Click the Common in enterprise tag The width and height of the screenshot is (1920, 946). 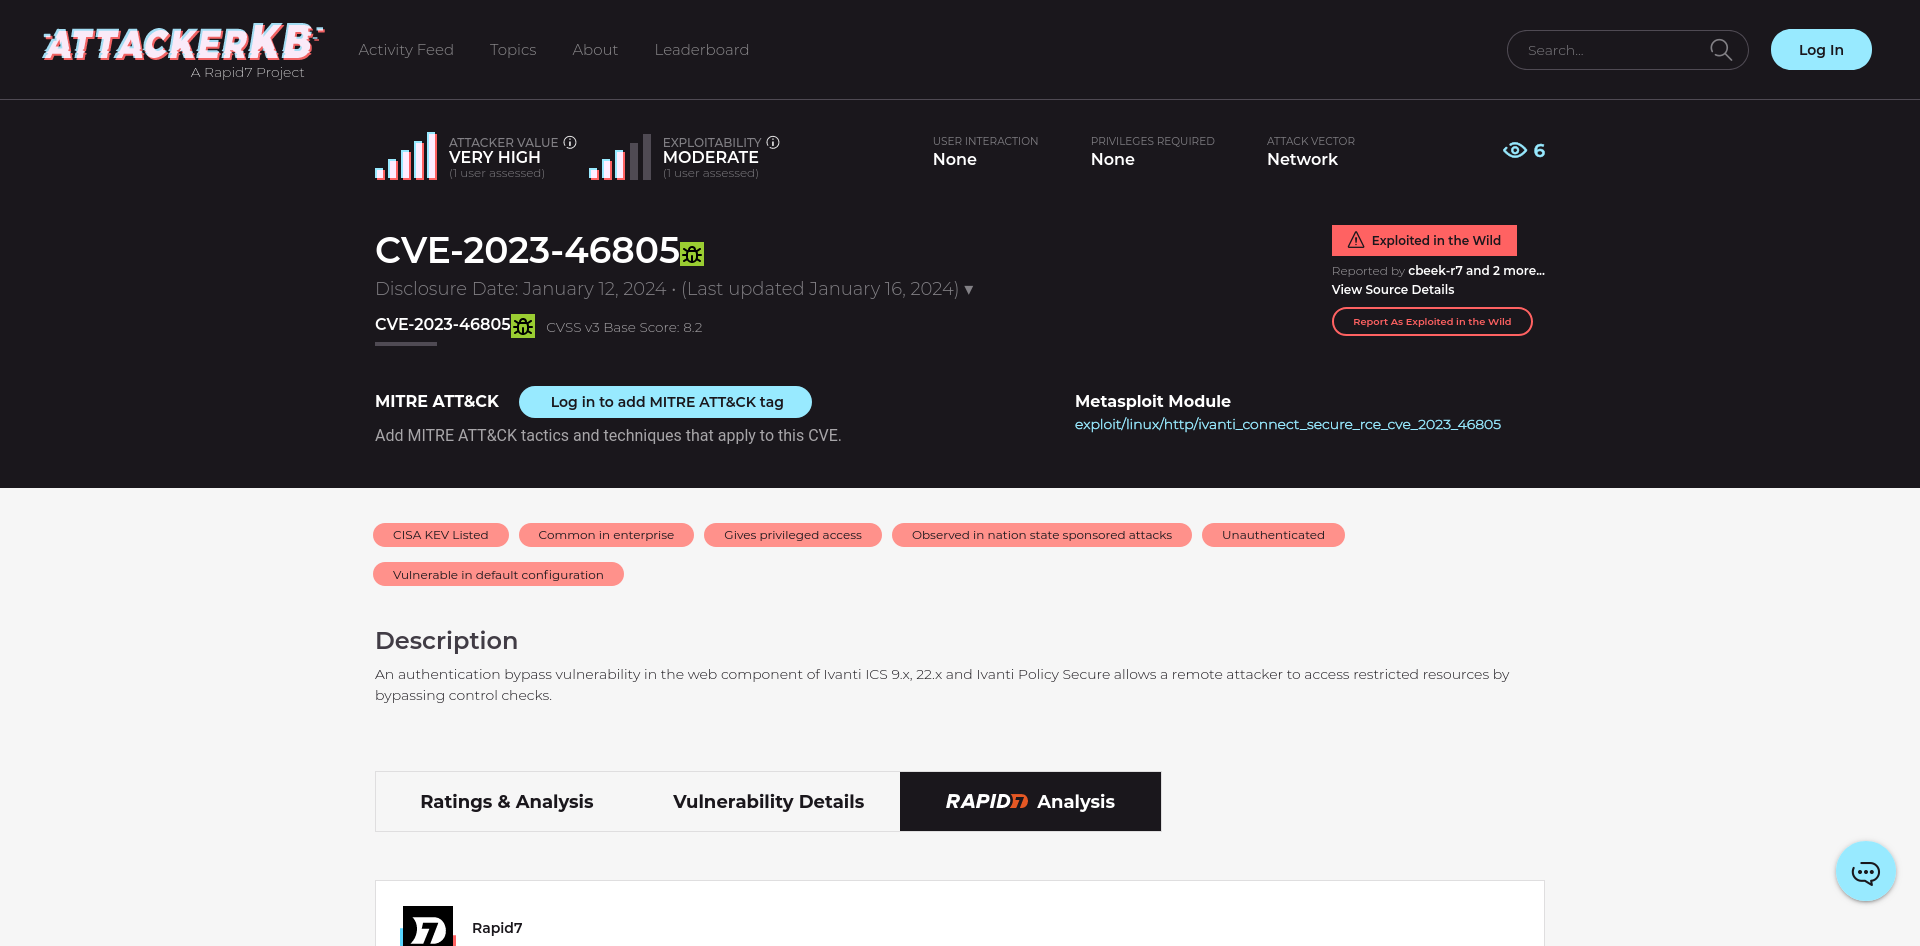[x=606, y=535]
